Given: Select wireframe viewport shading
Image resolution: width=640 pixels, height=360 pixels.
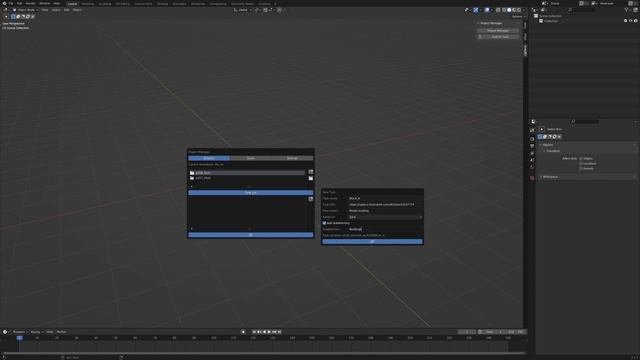Looking at the screenshot, I should [x=504, y=10].
